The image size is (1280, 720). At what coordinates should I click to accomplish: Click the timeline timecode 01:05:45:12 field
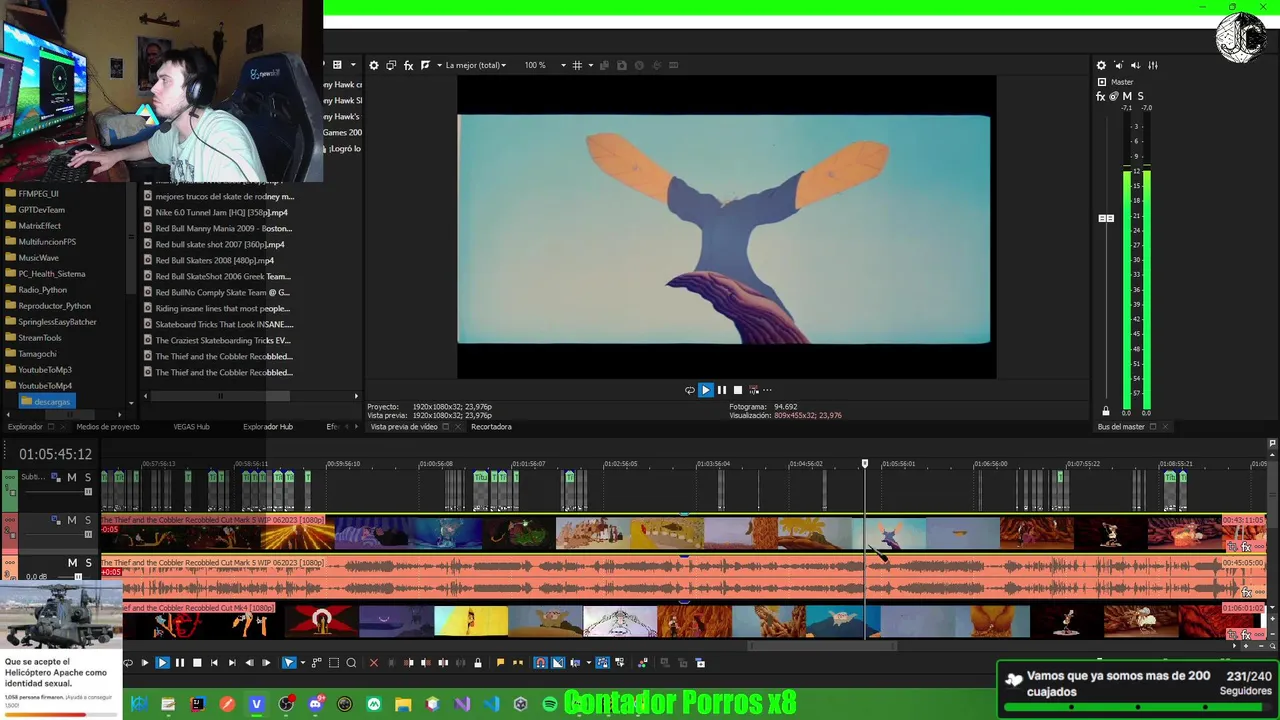point(55,454)
